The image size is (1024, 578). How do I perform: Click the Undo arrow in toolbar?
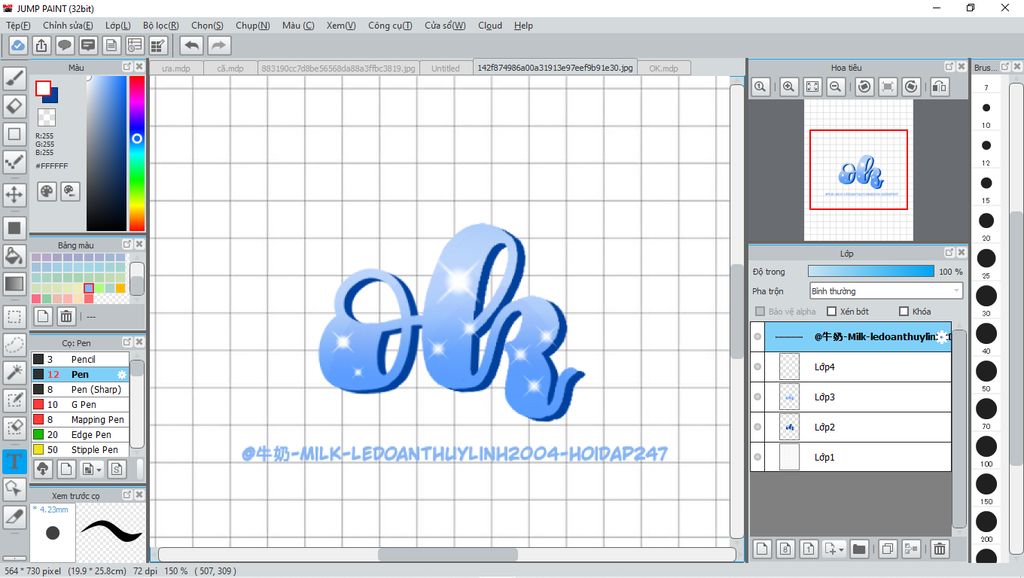click(192, 45)
